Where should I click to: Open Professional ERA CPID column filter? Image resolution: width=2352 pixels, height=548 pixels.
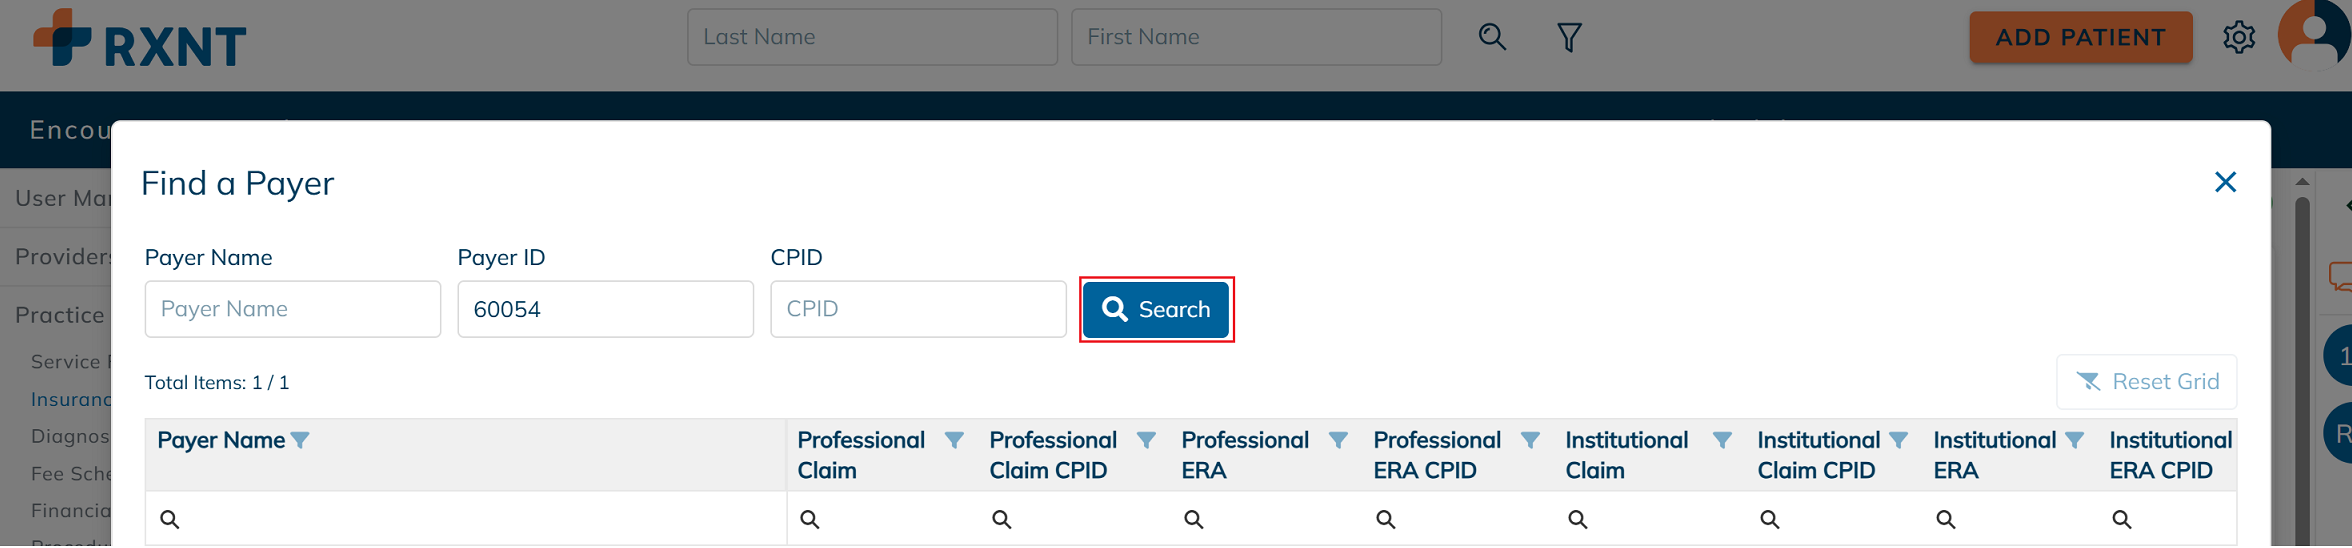coord(1530,440)
